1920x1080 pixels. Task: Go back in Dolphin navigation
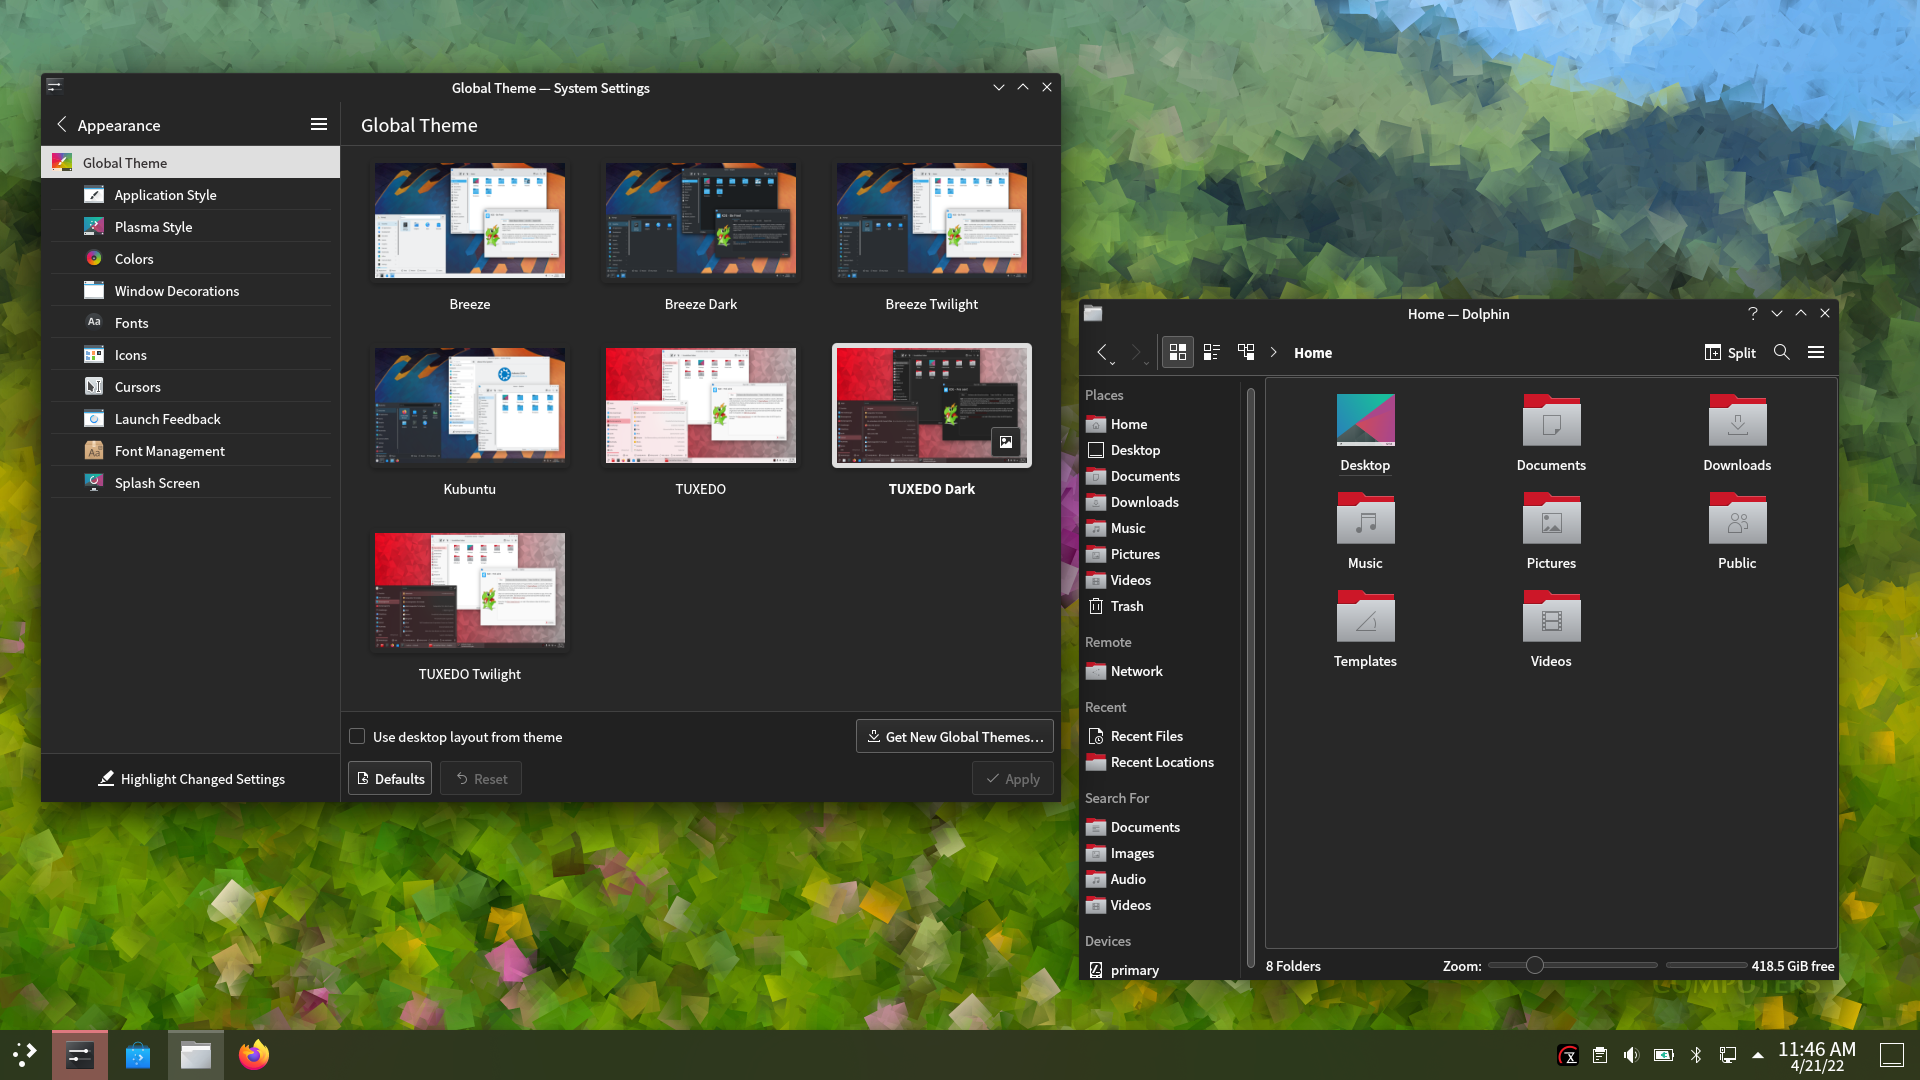point(1103,352)
